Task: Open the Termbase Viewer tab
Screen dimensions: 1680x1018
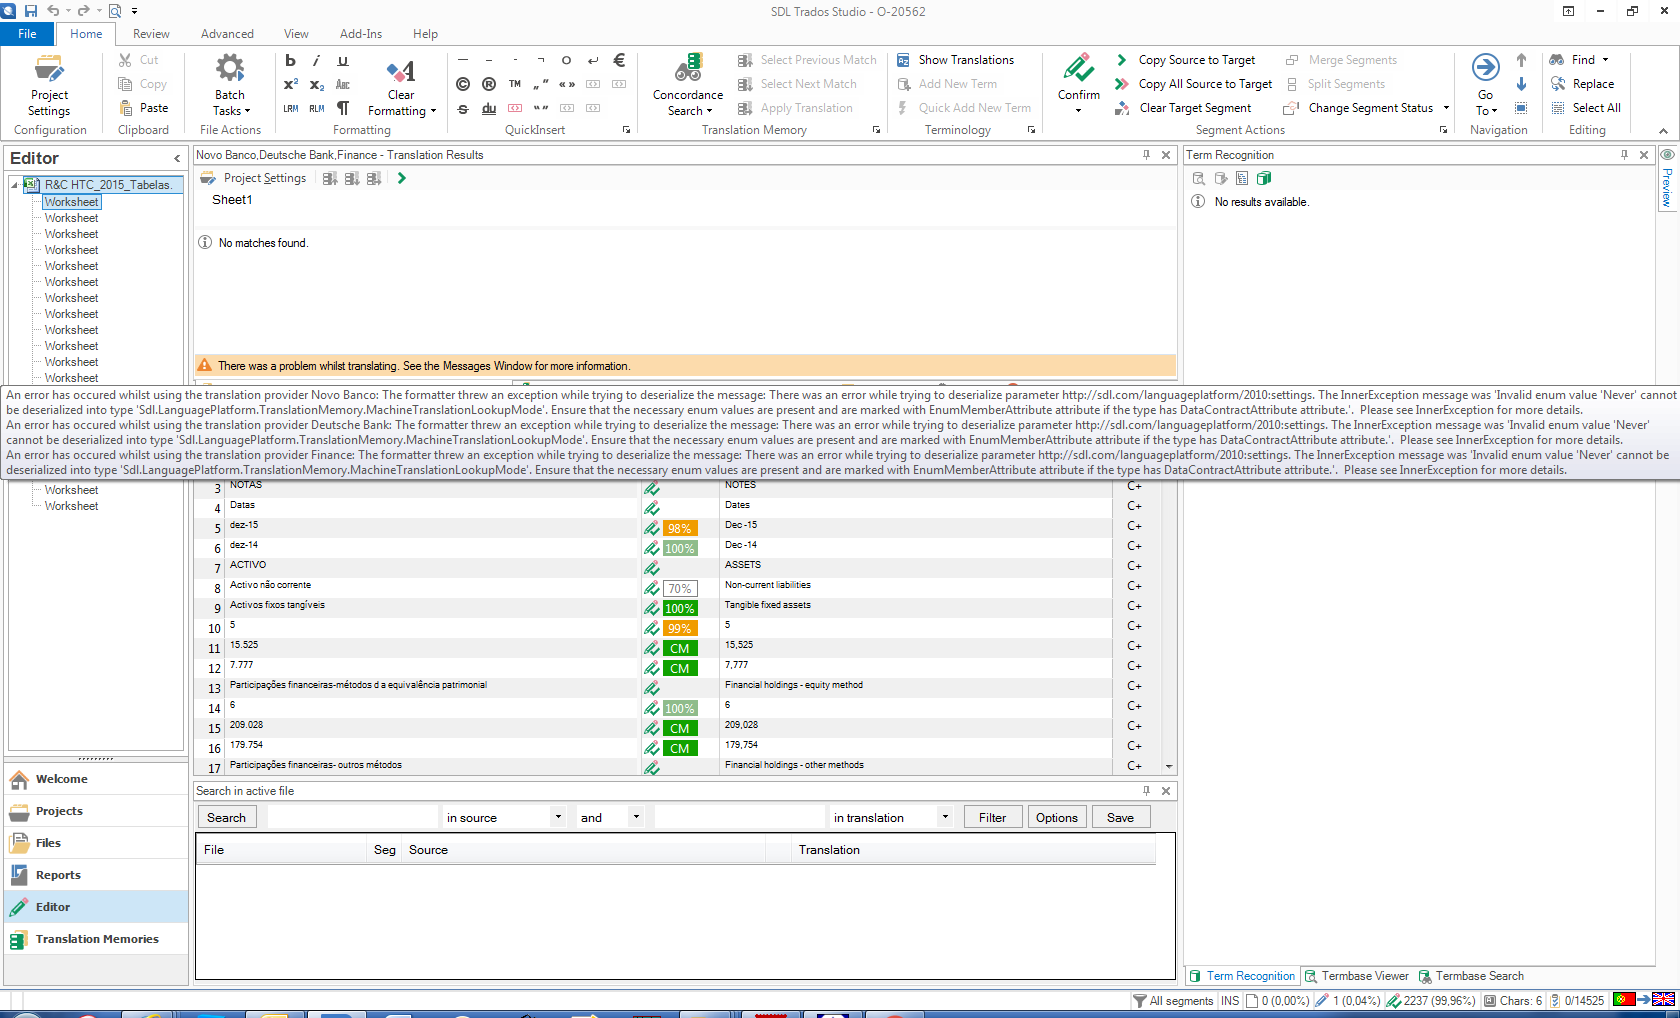Action: 1356,976
